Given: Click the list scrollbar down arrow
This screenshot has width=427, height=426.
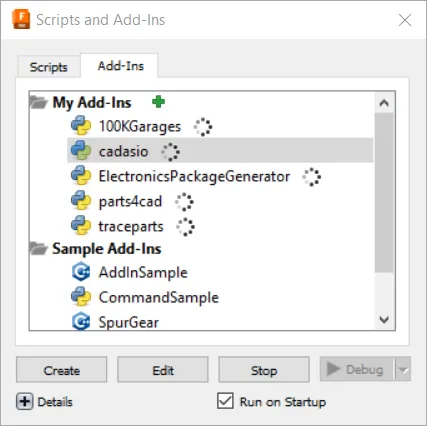Looking at the screenshot, I should tap(384, 320).
